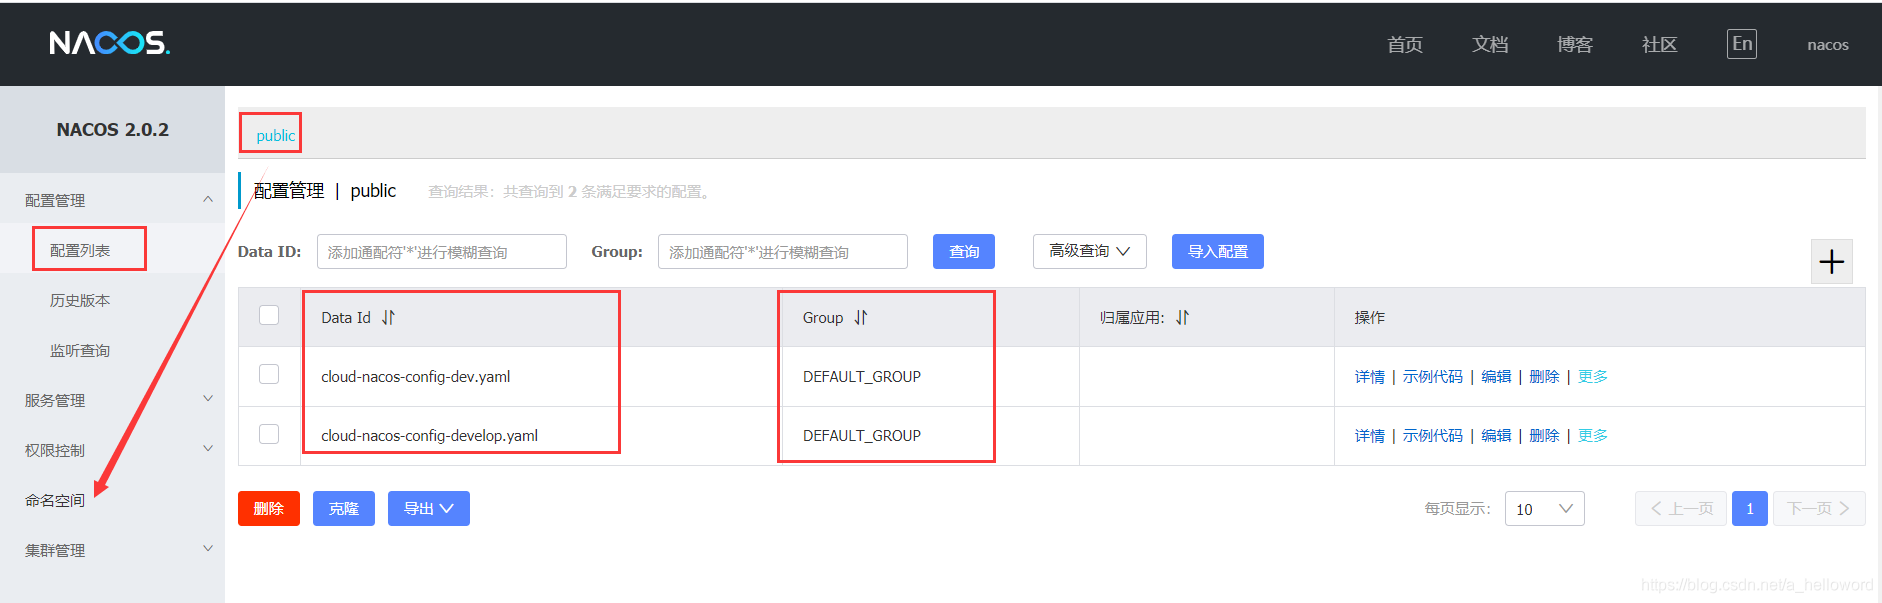Click 编辑 for cloud-nacos-config-dev.yaml

(1496, 377)
